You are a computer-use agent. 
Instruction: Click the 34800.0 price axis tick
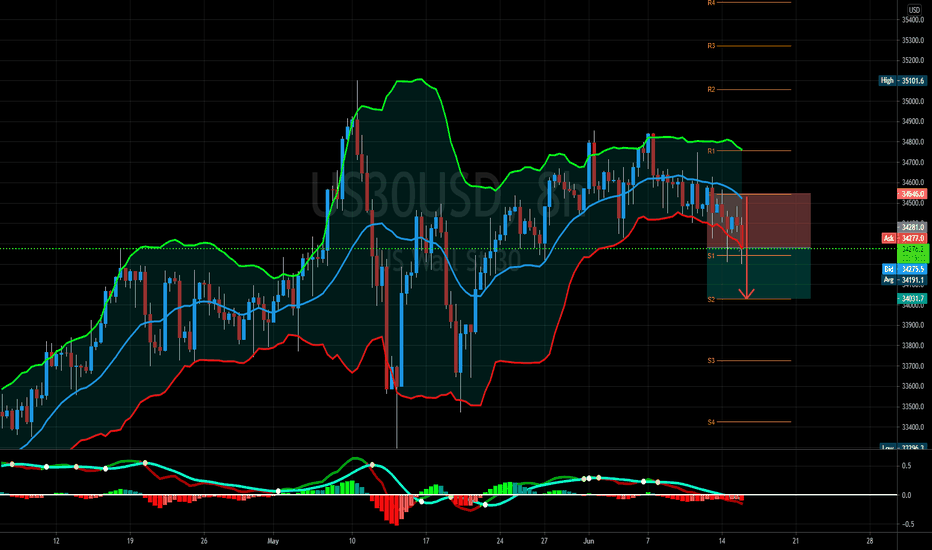[913, 142]
